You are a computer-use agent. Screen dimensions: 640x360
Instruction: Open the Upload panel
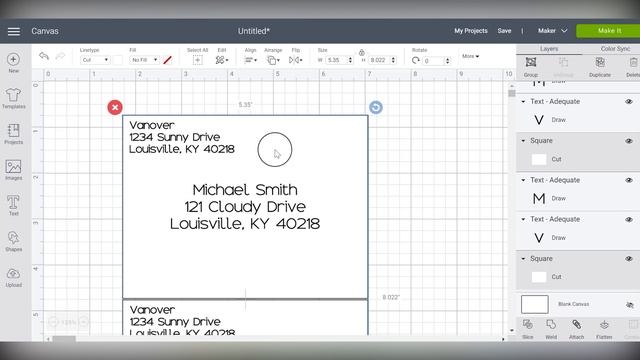coord(13,274)
